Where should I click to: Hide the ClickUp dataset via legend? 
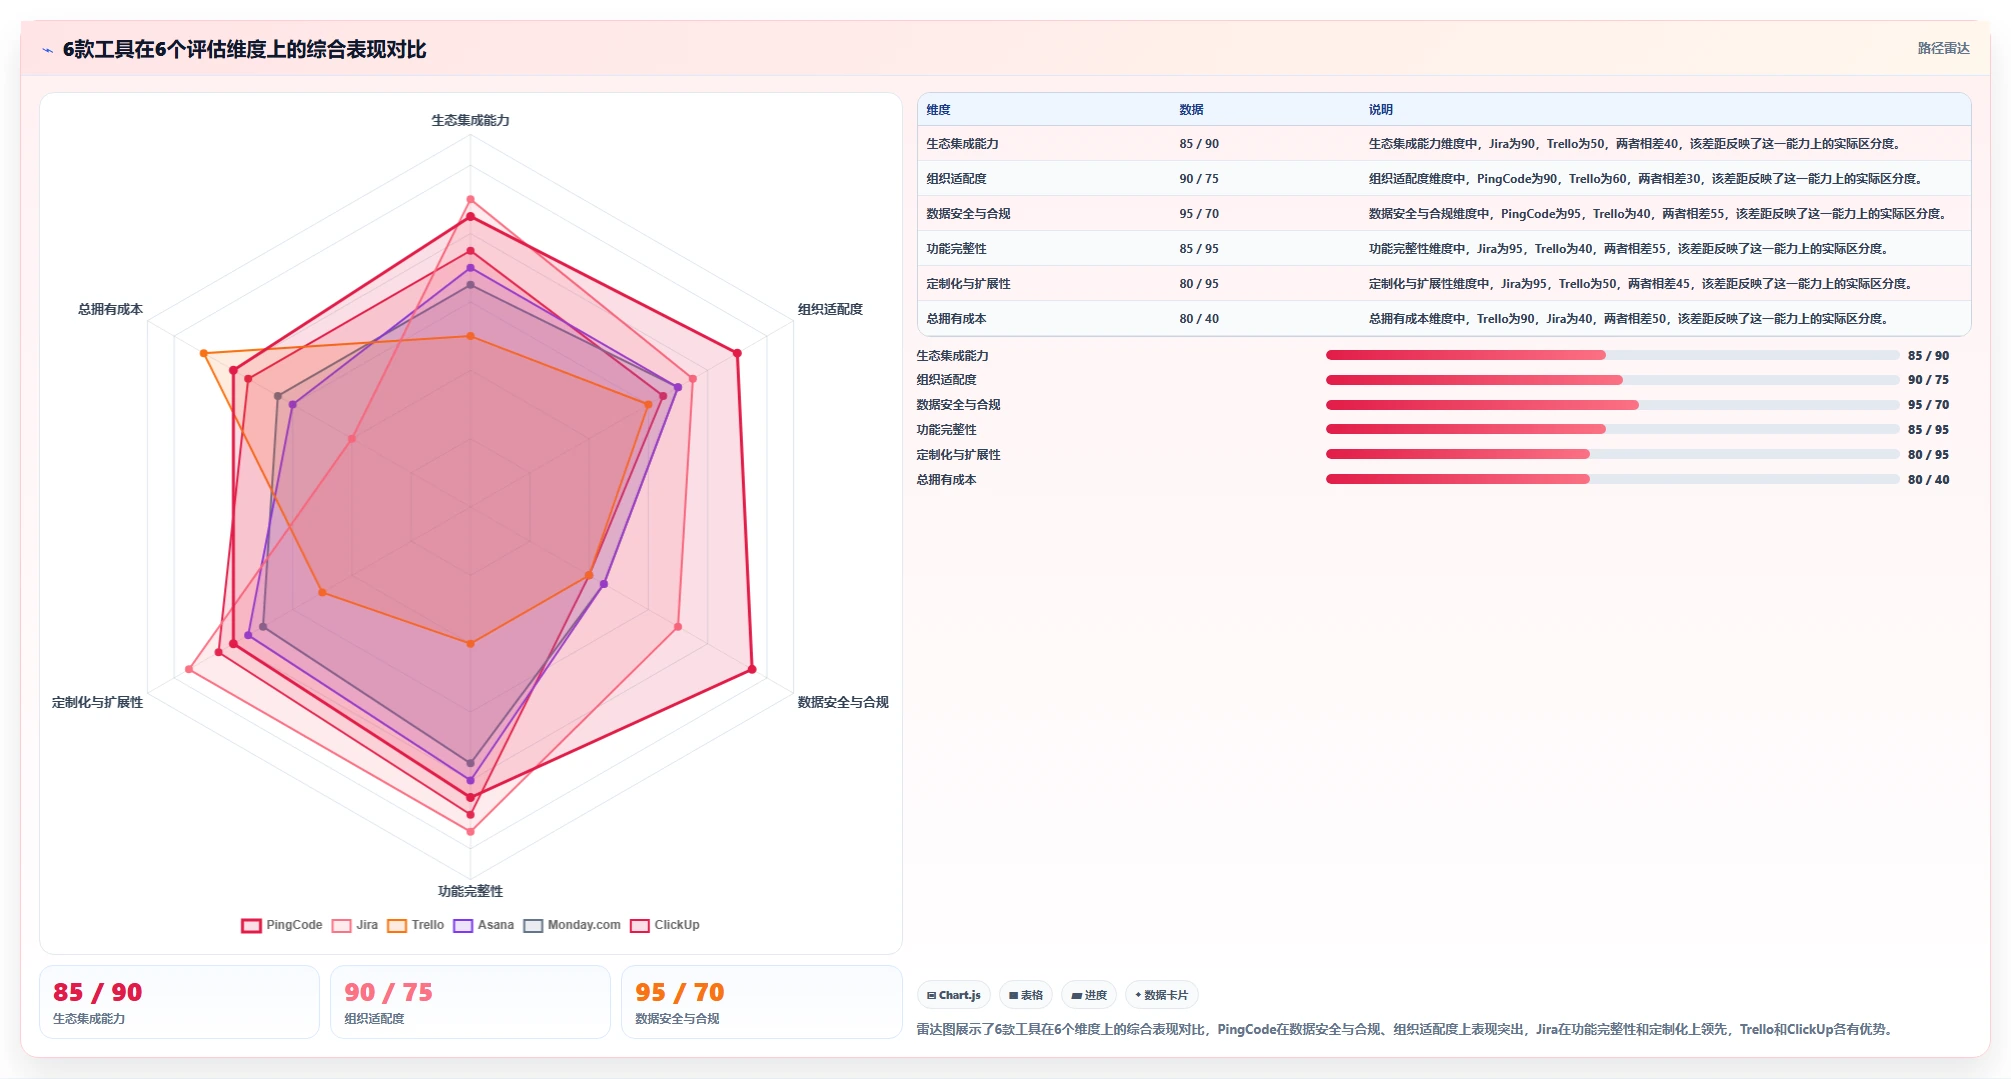(x=640, y=925)
